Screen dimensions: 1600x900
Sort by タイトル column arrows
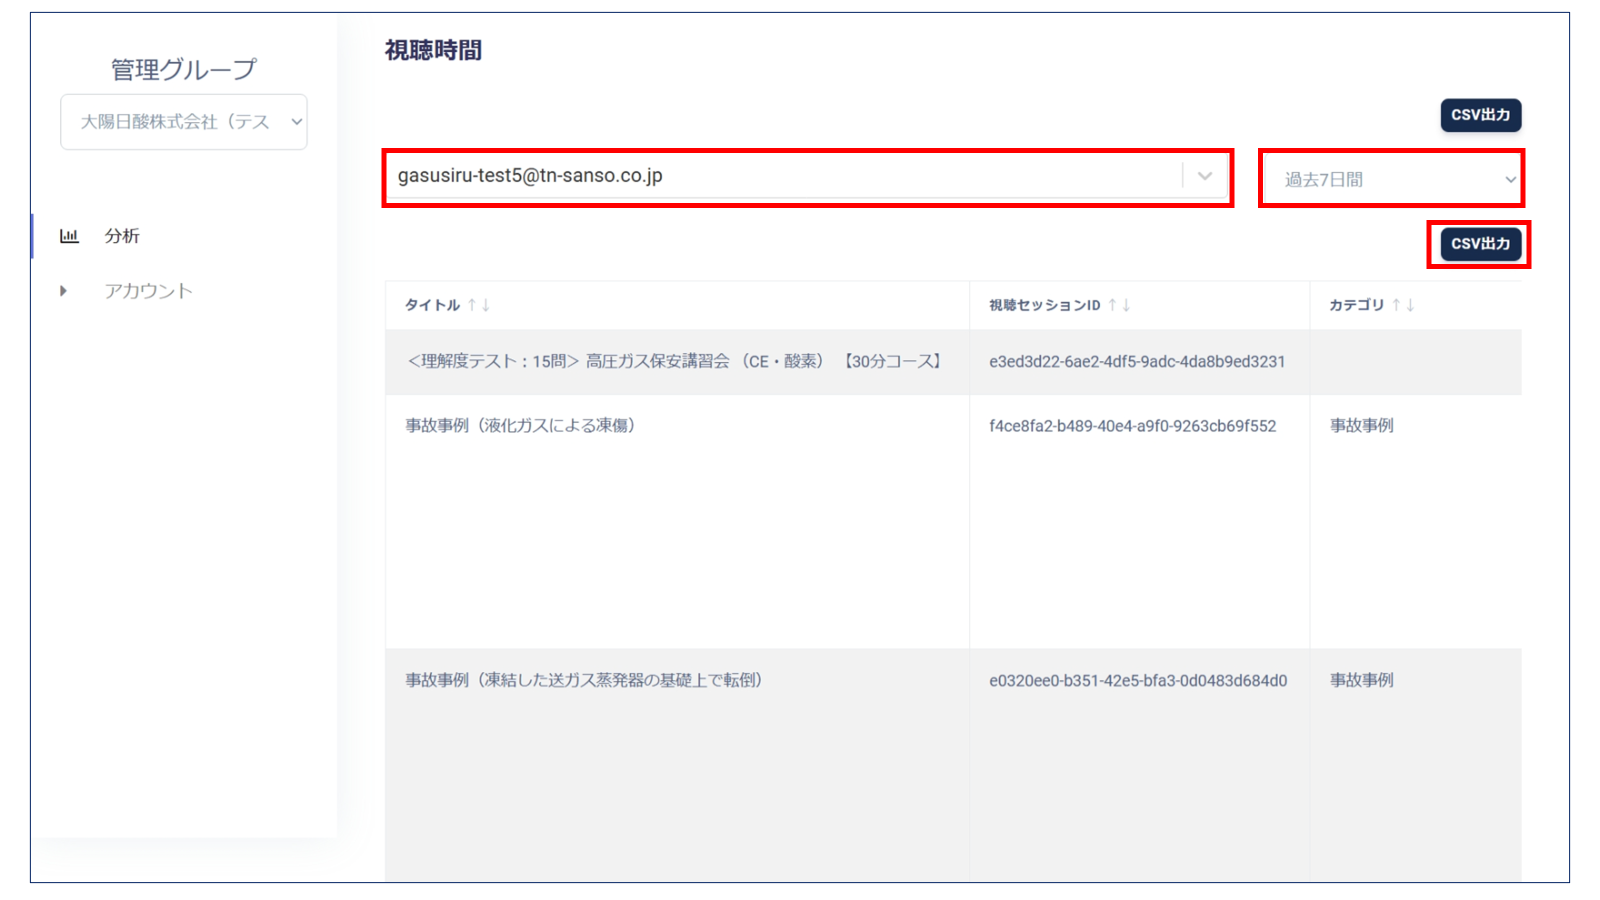(478, 305)
